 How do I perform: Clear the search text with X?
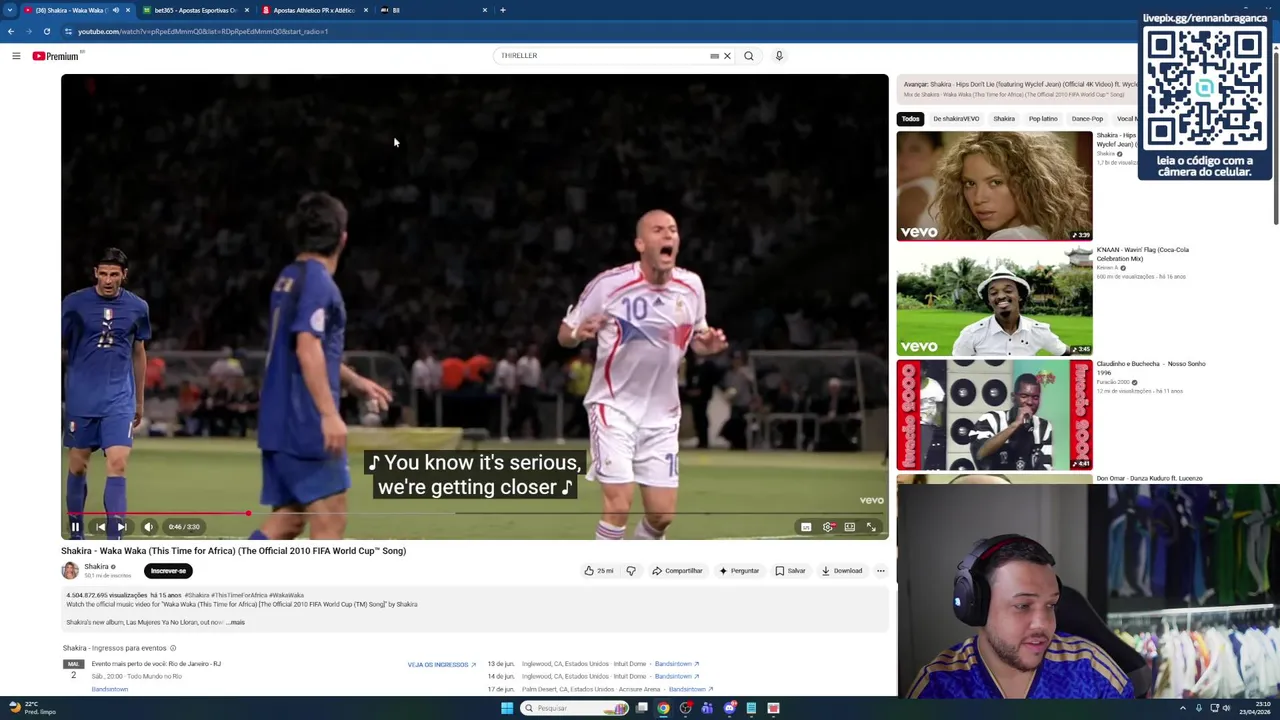pyautogui.click(x=727, y=56)
